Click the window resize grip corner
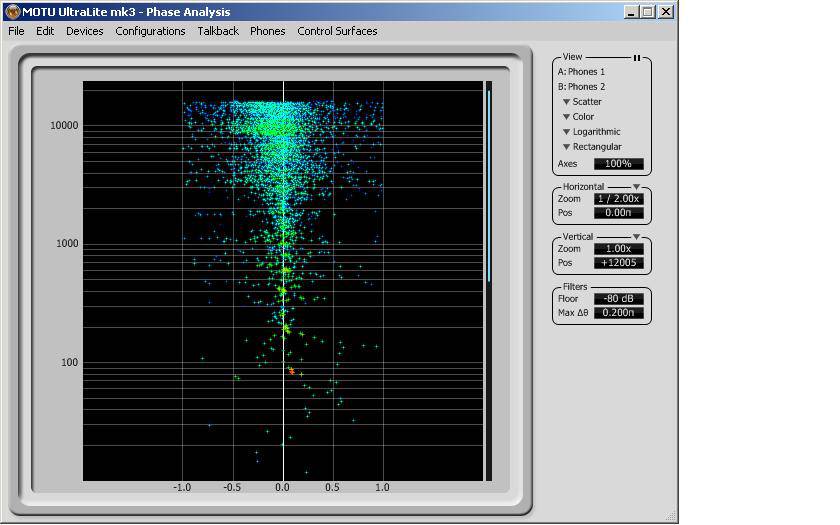Viewport: 840px width, 525px height. (671, 516)
